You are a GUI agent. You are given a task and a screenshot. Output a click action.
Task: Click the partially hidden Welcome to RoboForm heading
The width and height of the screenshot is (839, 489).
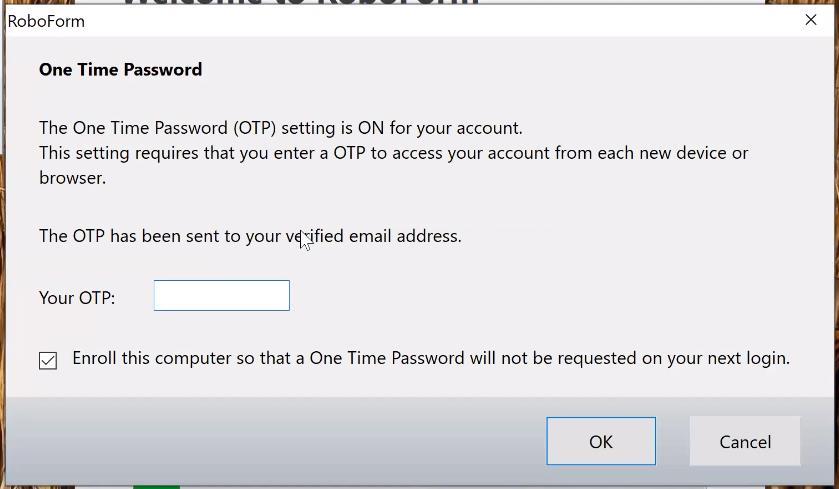300,3
